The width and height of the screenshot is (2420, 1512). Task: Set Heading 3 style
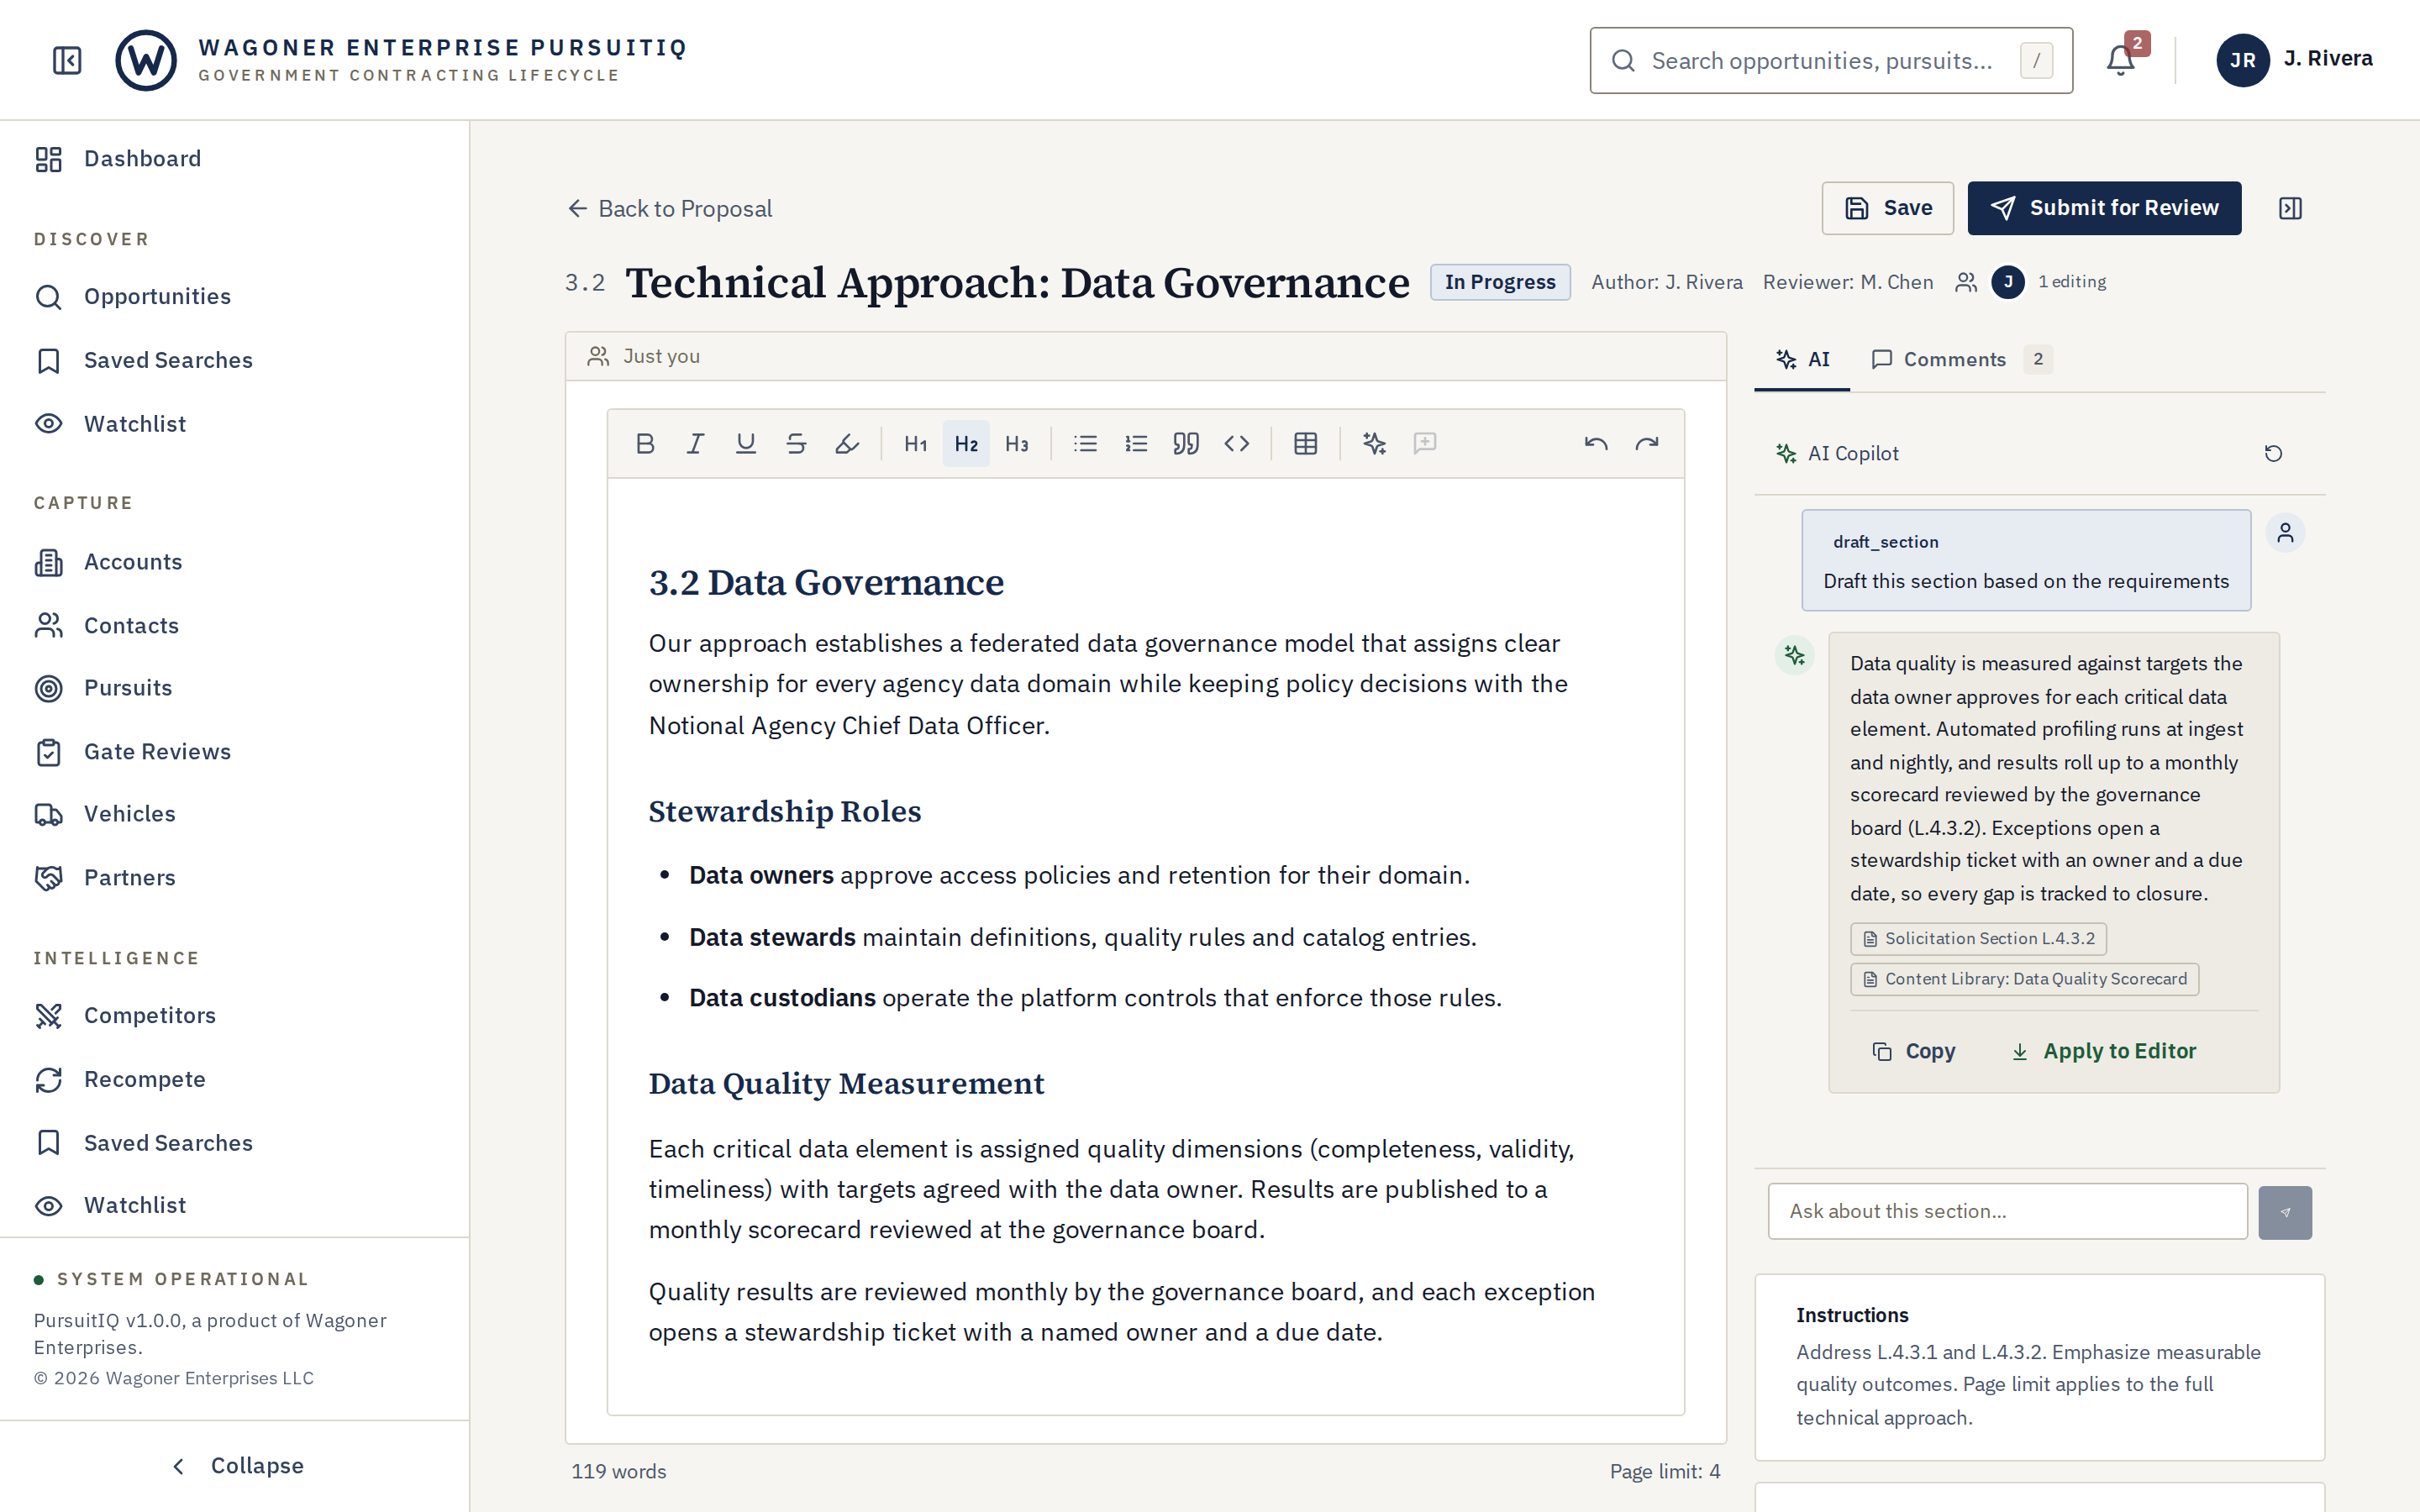[1017, 443]
